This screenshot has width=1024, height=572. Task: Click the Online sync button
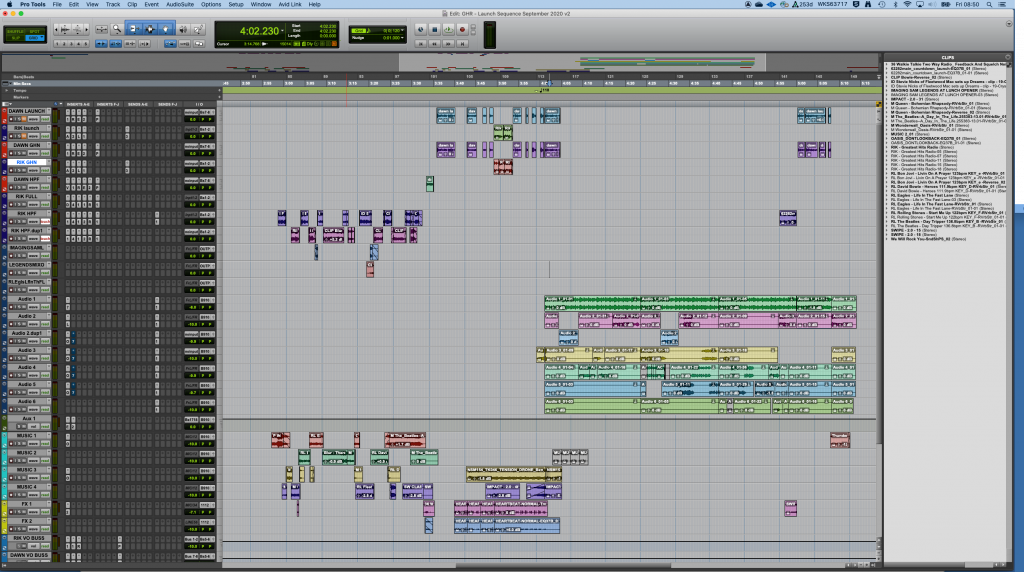(421, 29)
